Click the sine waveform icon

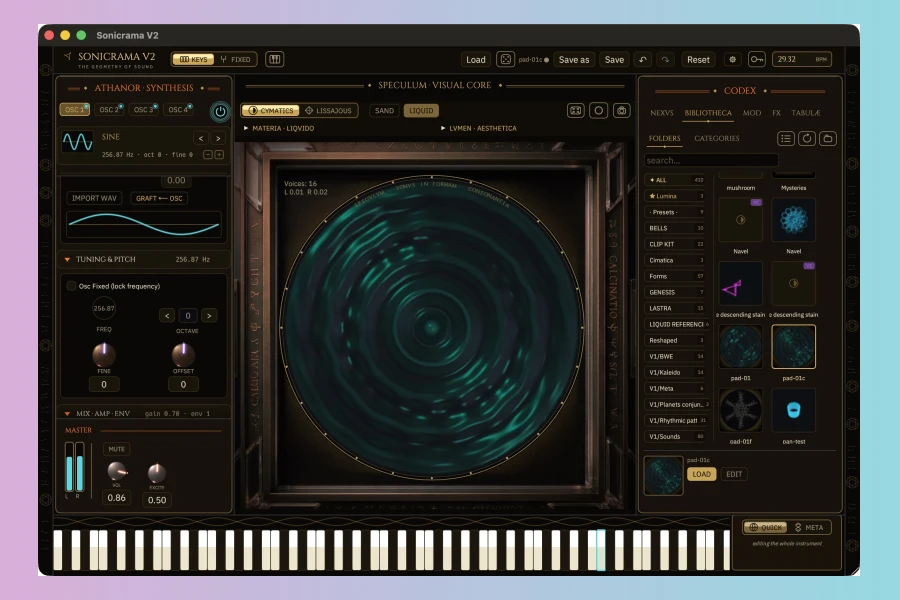(77, 142)
